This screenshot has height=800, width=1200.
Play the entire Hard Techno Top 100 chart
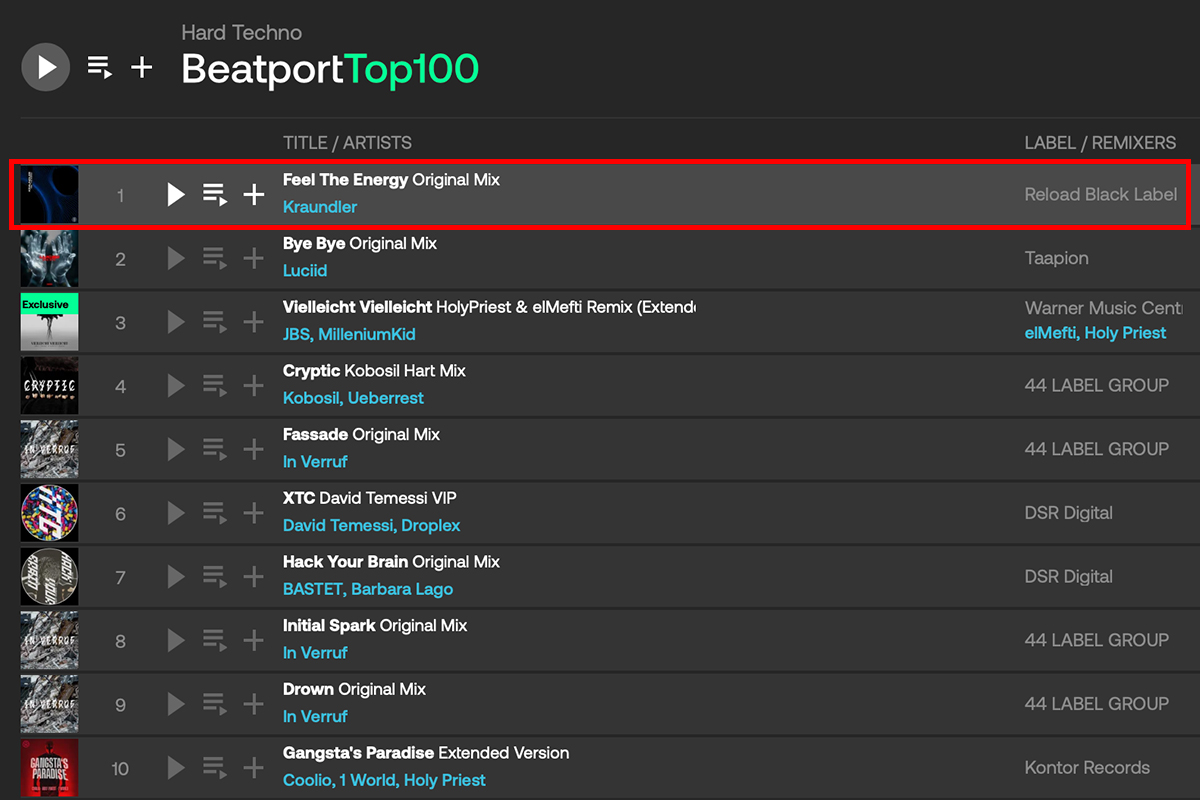[x=46, y=68]
